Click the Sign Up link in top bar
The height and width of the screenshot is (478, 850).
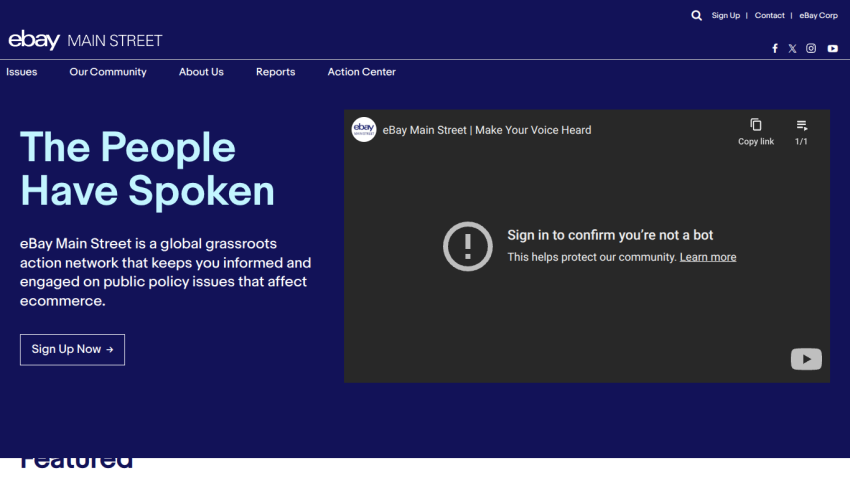click(x=726, y=16)
